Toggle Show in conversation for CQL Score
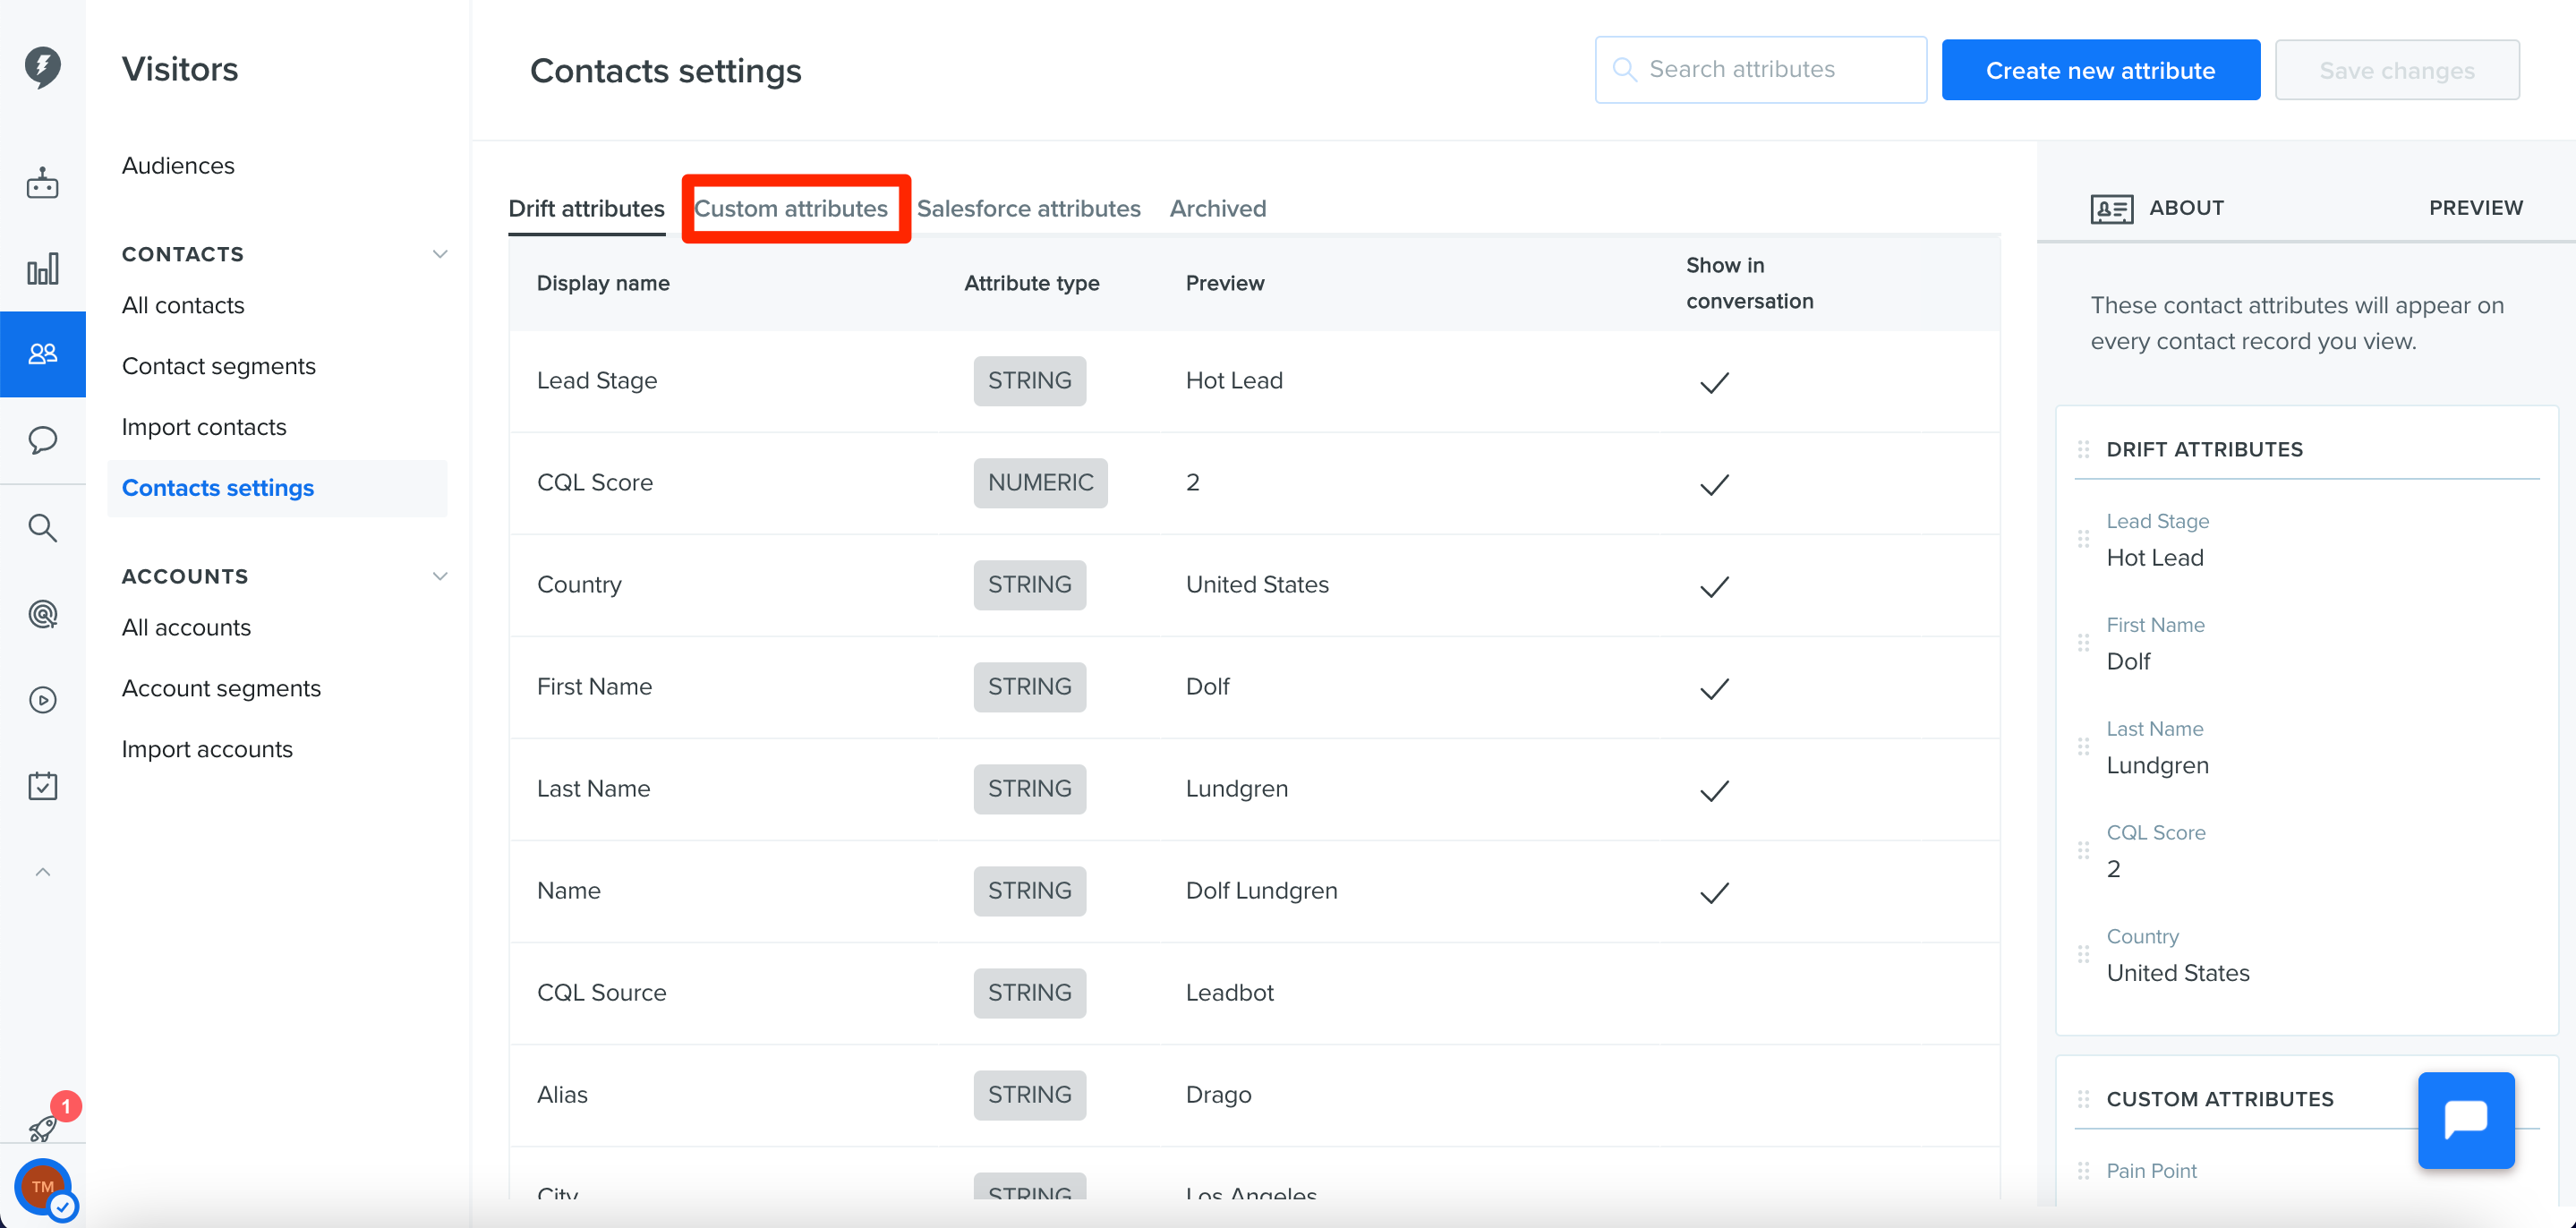 pyautogui.click(x=1714, y=484)
